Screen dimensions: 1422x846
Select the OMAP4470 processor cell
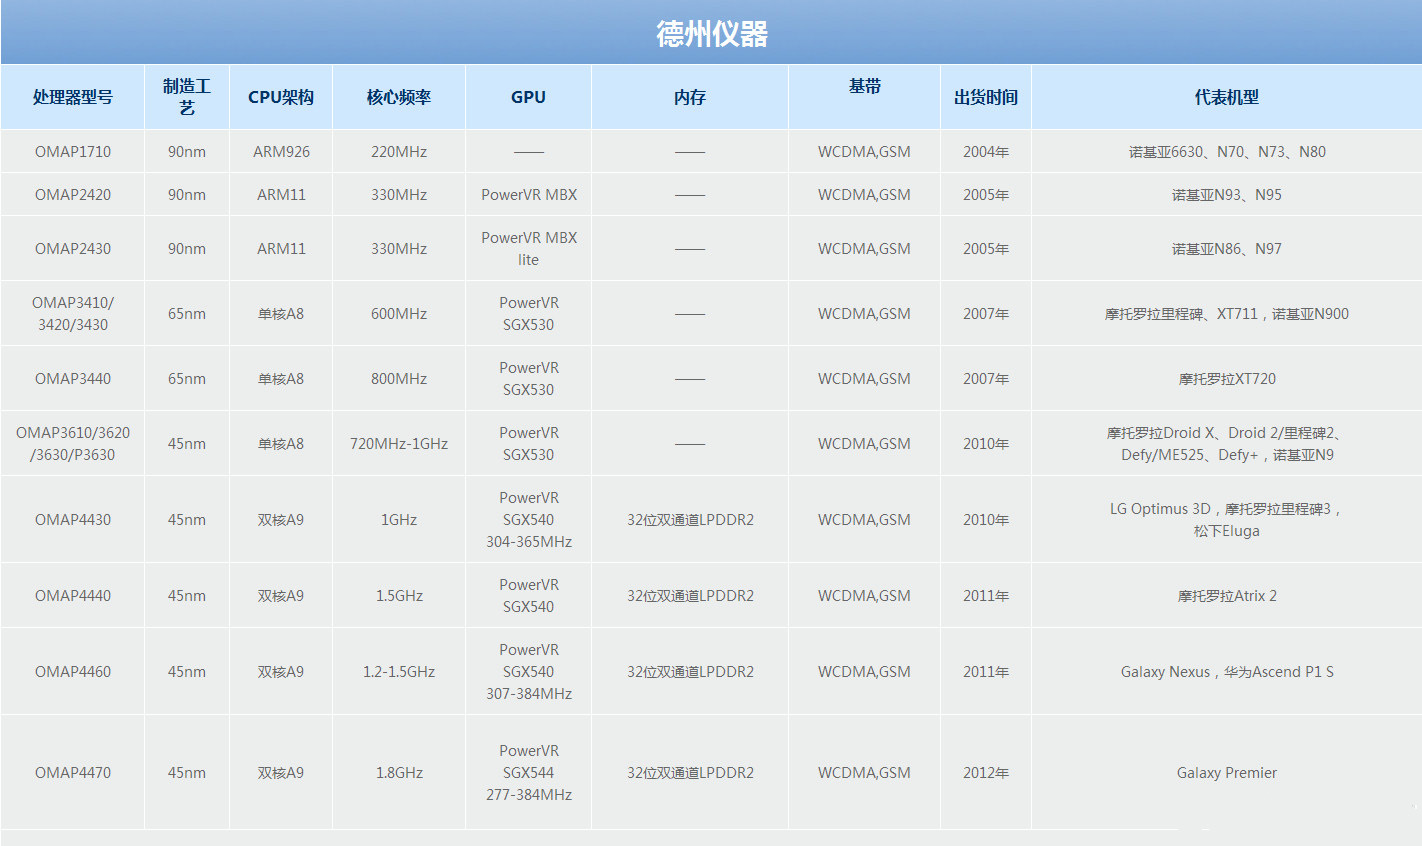click(x=72, y=773)
